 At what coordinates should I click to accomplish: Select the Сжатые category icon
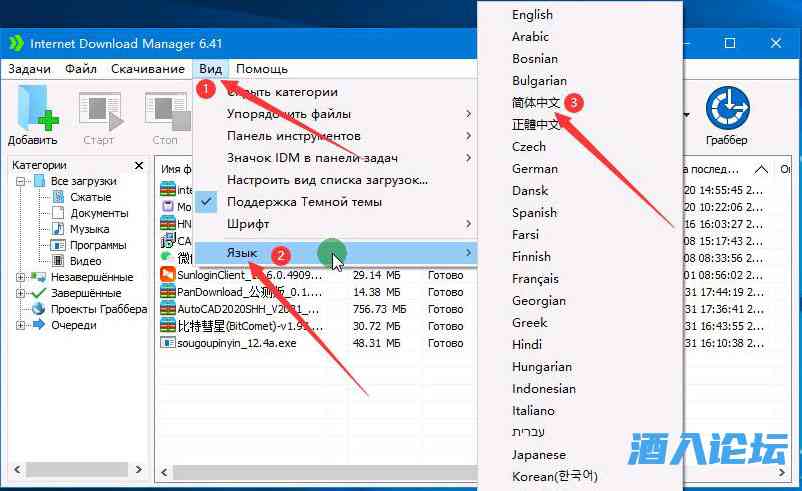(58, 197)
